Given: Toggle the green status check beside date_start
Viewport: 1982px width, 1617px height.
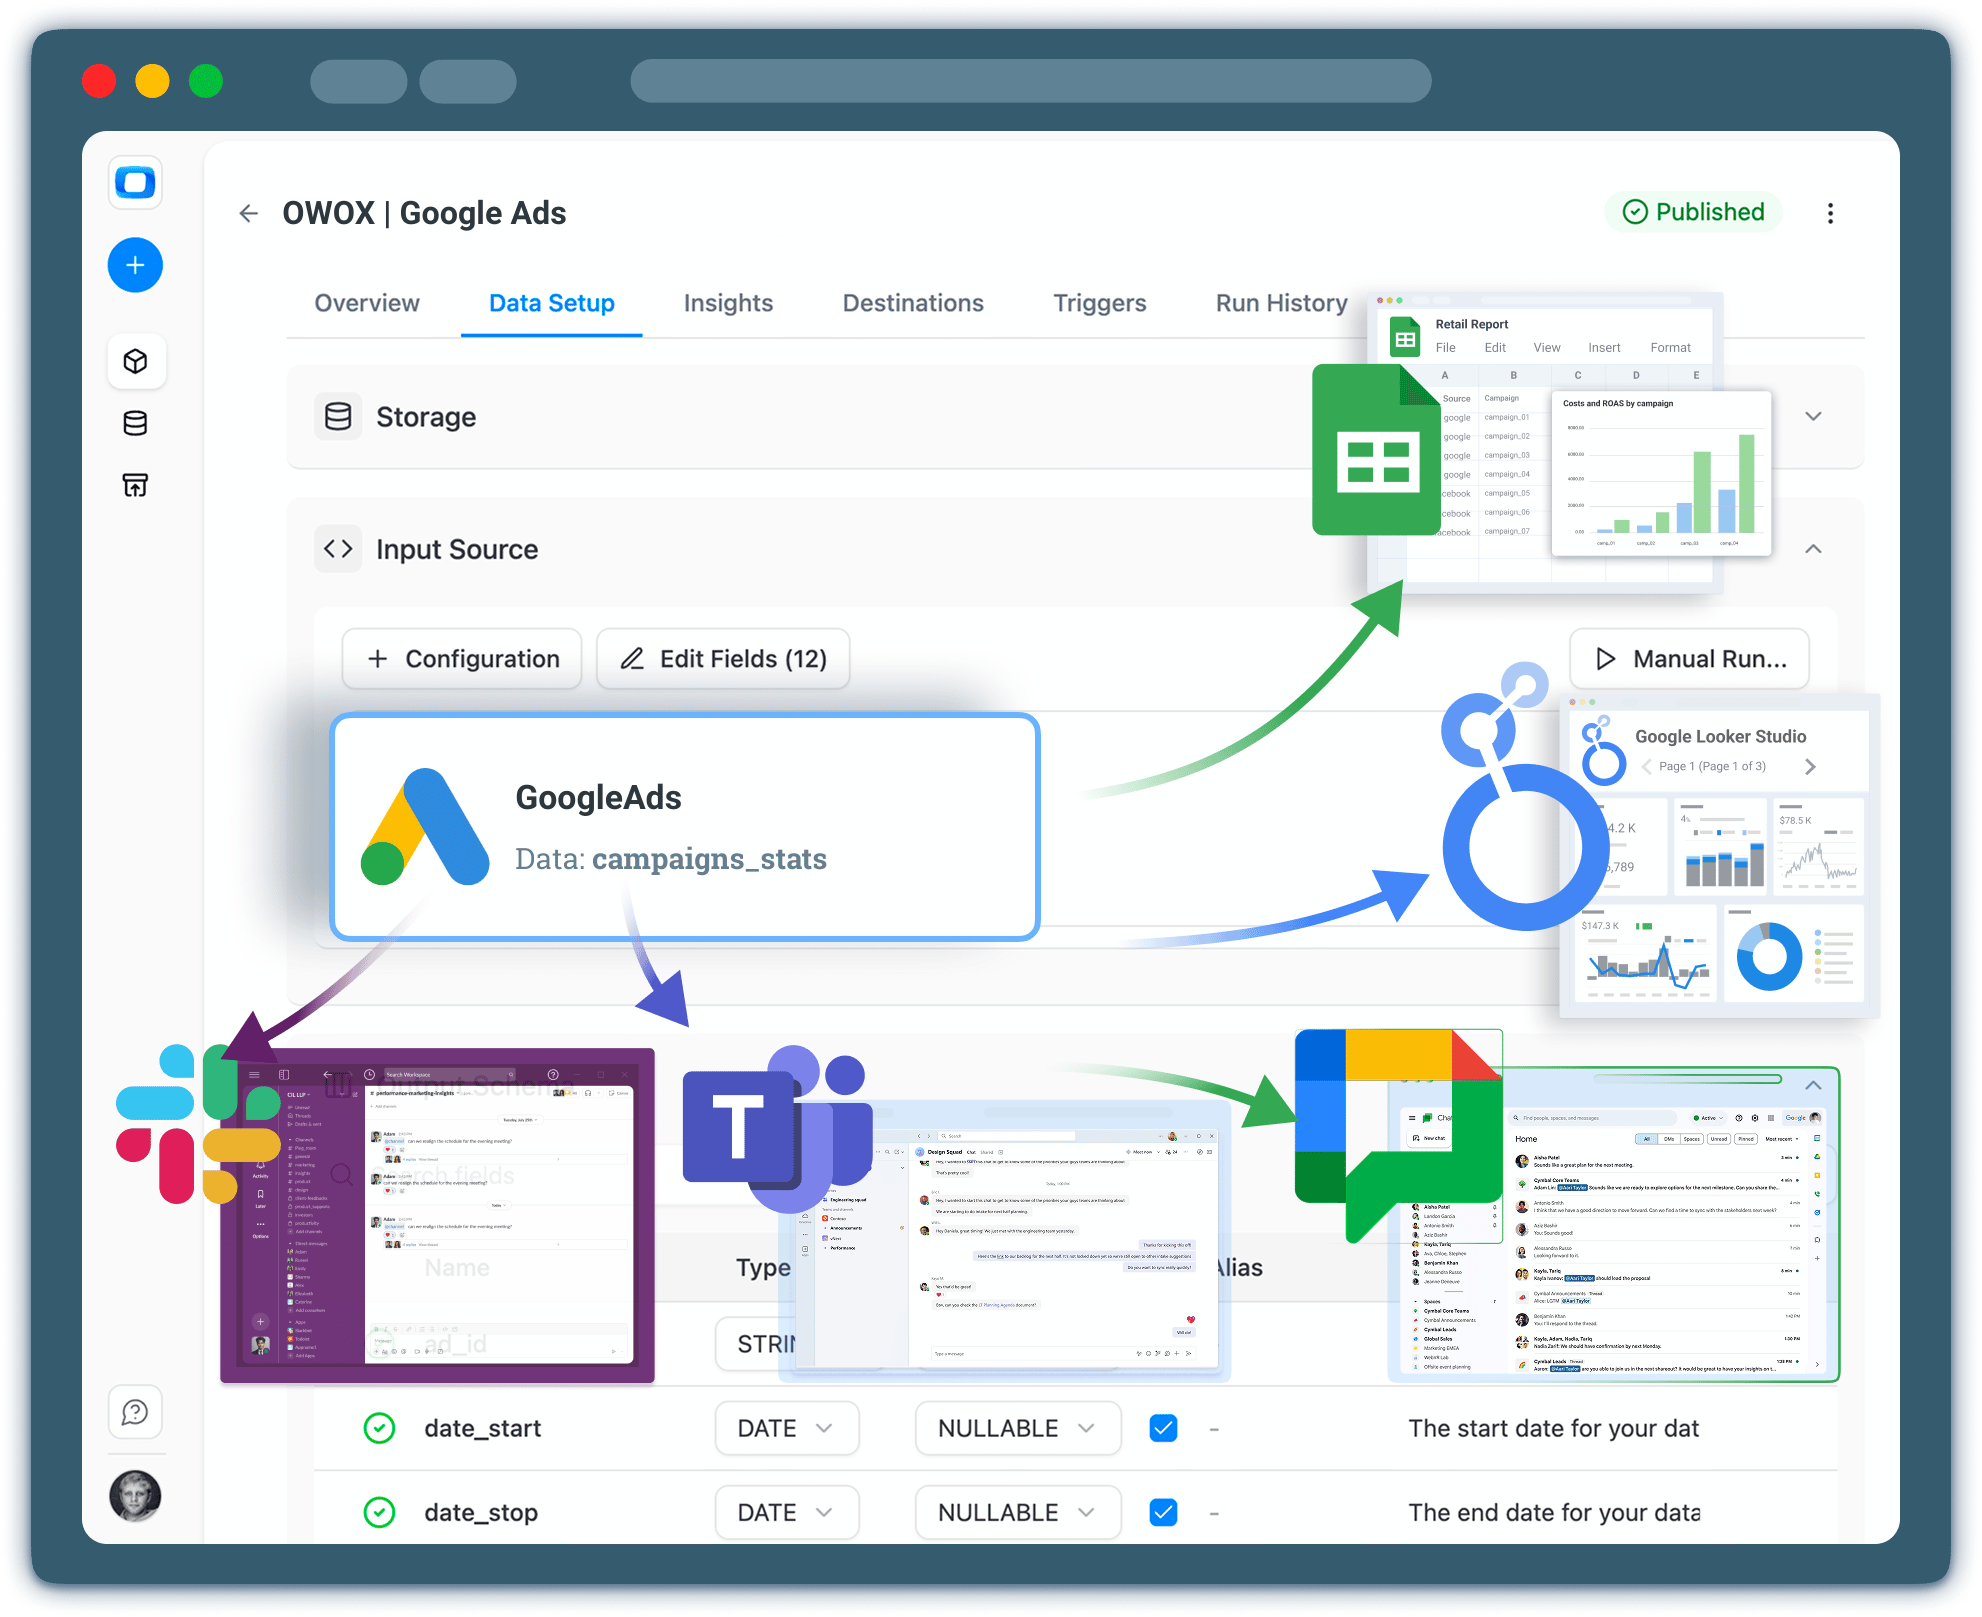Looking at the screenshot, I should (379, 1428).
